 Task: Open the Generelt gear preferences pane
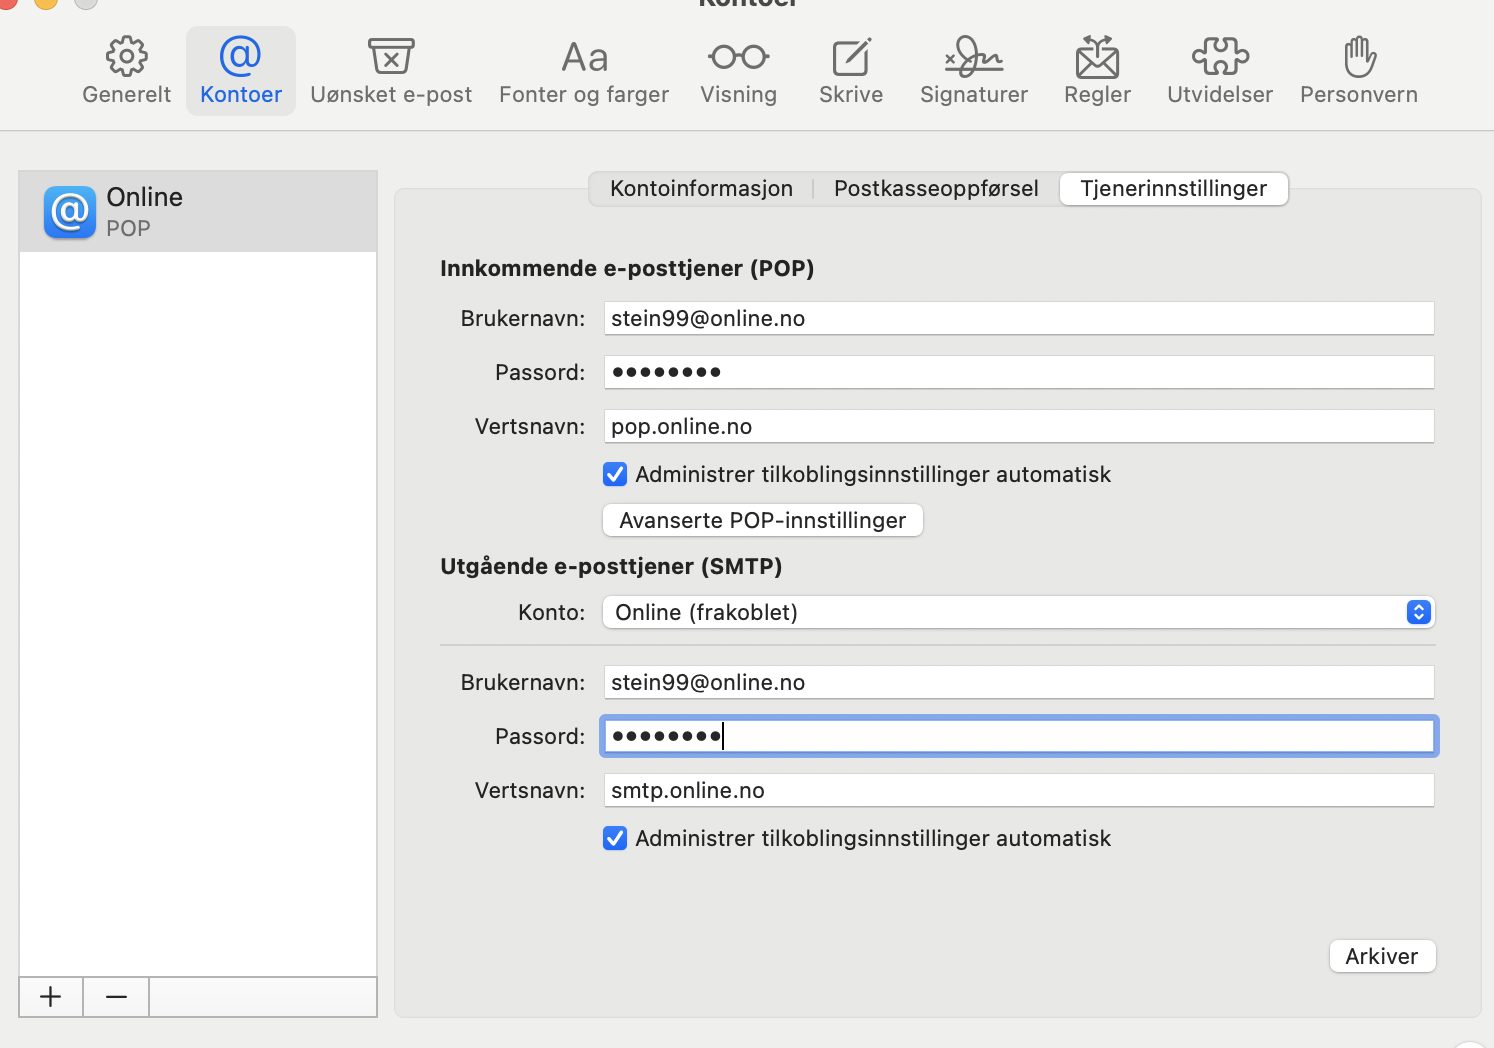[x=126, y=71]
